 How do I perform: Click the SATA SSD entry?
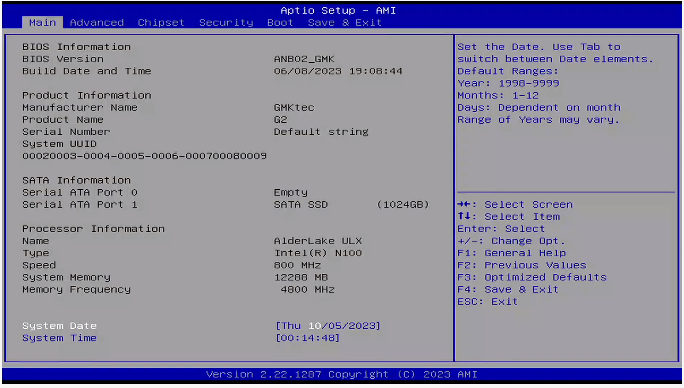pyautogui.click(x=301, y=205)
